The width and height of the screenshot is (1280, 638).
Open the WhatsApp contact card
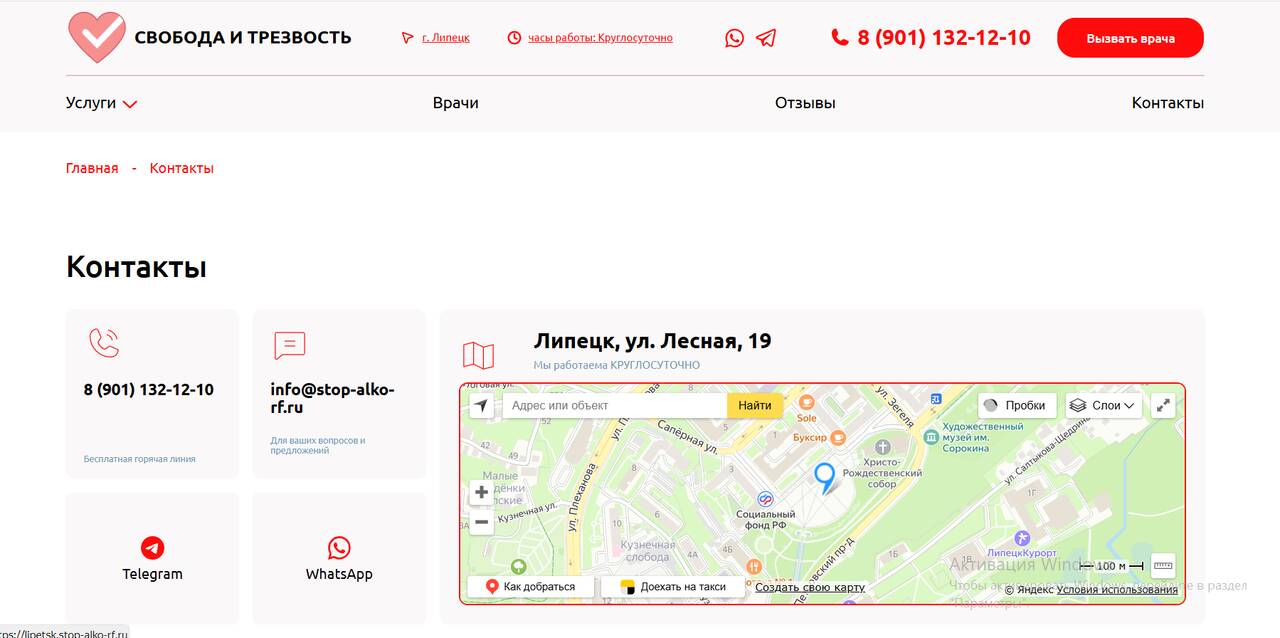click(339, 558)
